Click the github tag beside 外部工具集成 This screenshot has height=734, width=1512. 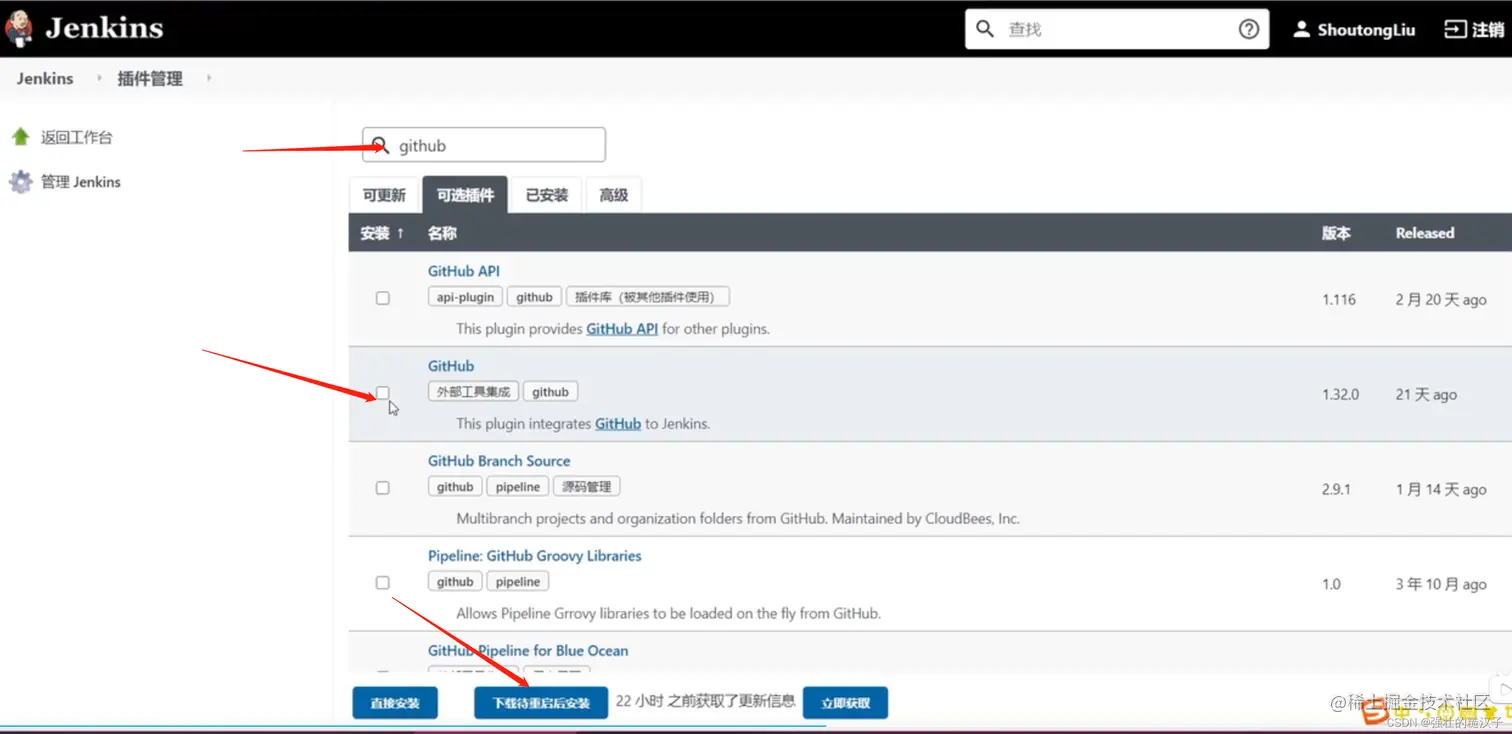point(550,392)
